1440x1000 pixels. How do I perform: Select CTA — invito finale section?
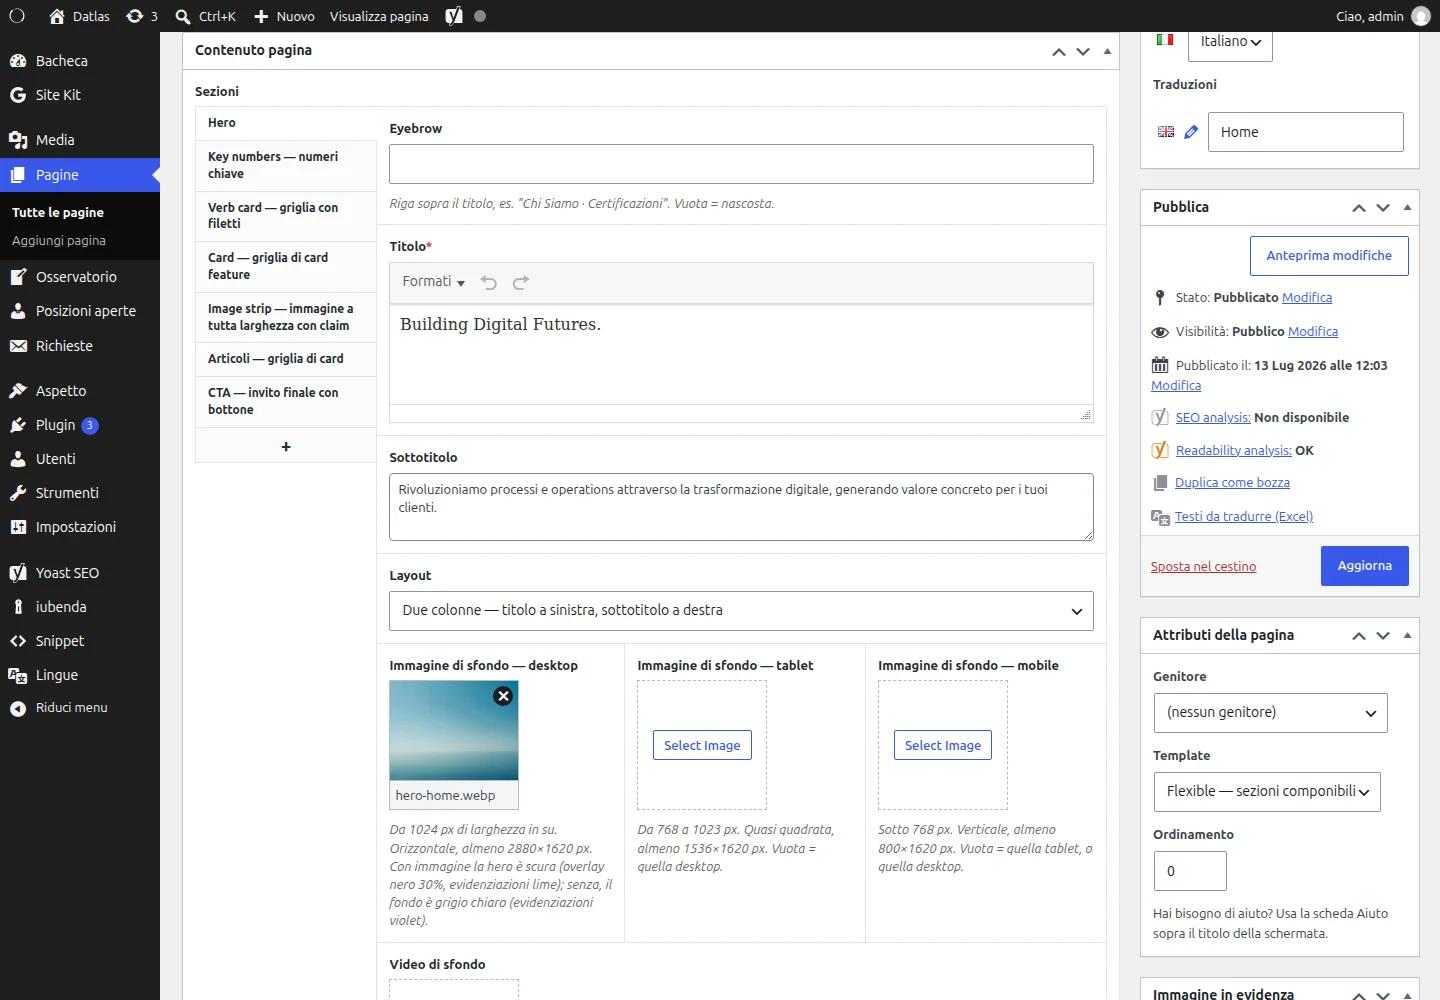click(x=286, y=401)
